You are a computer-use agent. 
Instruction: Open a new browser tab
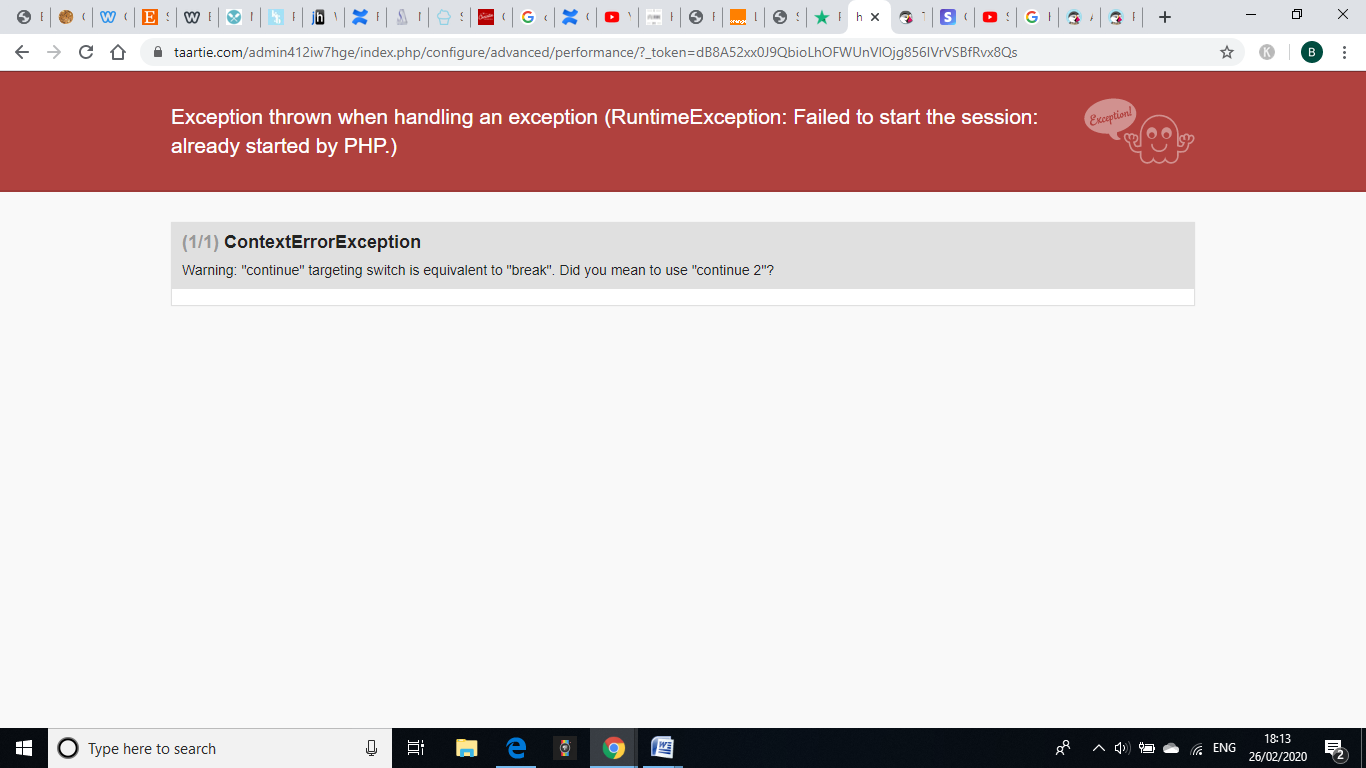point(1164,17)
